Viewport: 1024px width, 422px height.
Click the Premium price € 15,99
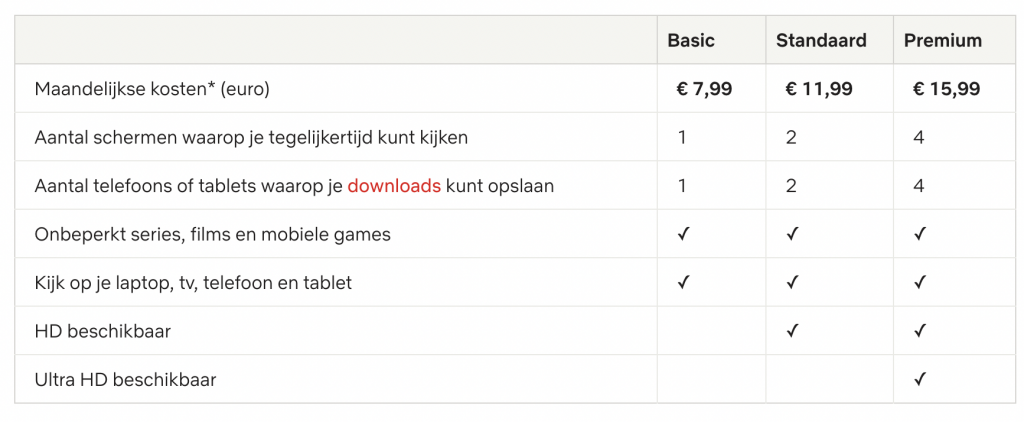pos(946,89)
